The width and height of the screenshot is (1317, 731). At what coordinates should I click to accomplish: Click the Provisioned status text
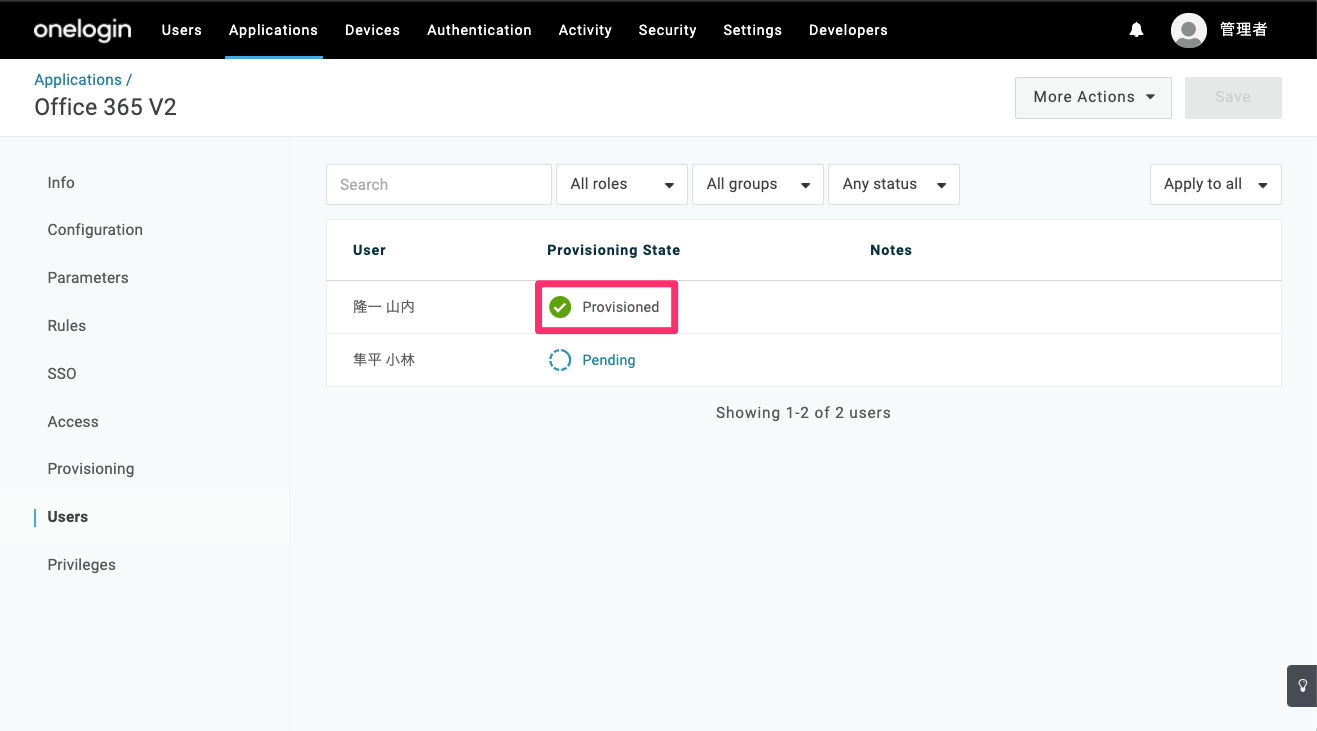click(x=621, y=307)
